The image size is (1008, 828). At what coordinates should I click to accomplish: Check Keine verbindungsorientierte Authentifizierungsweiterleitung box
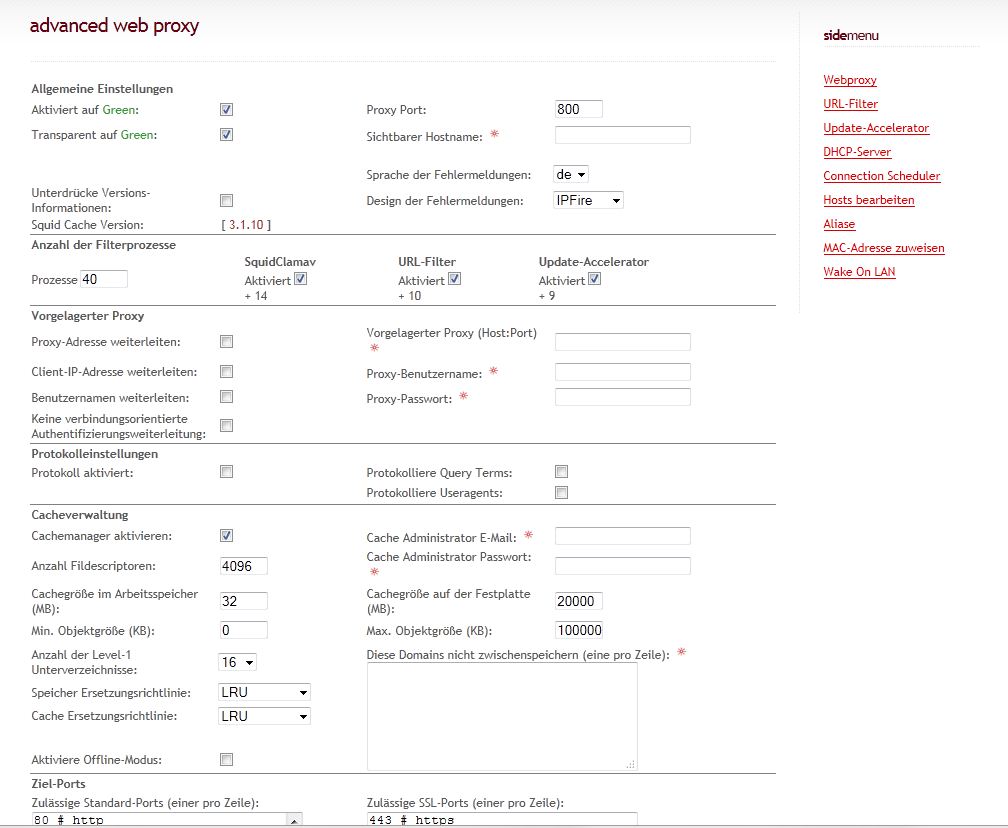[226, 426]
